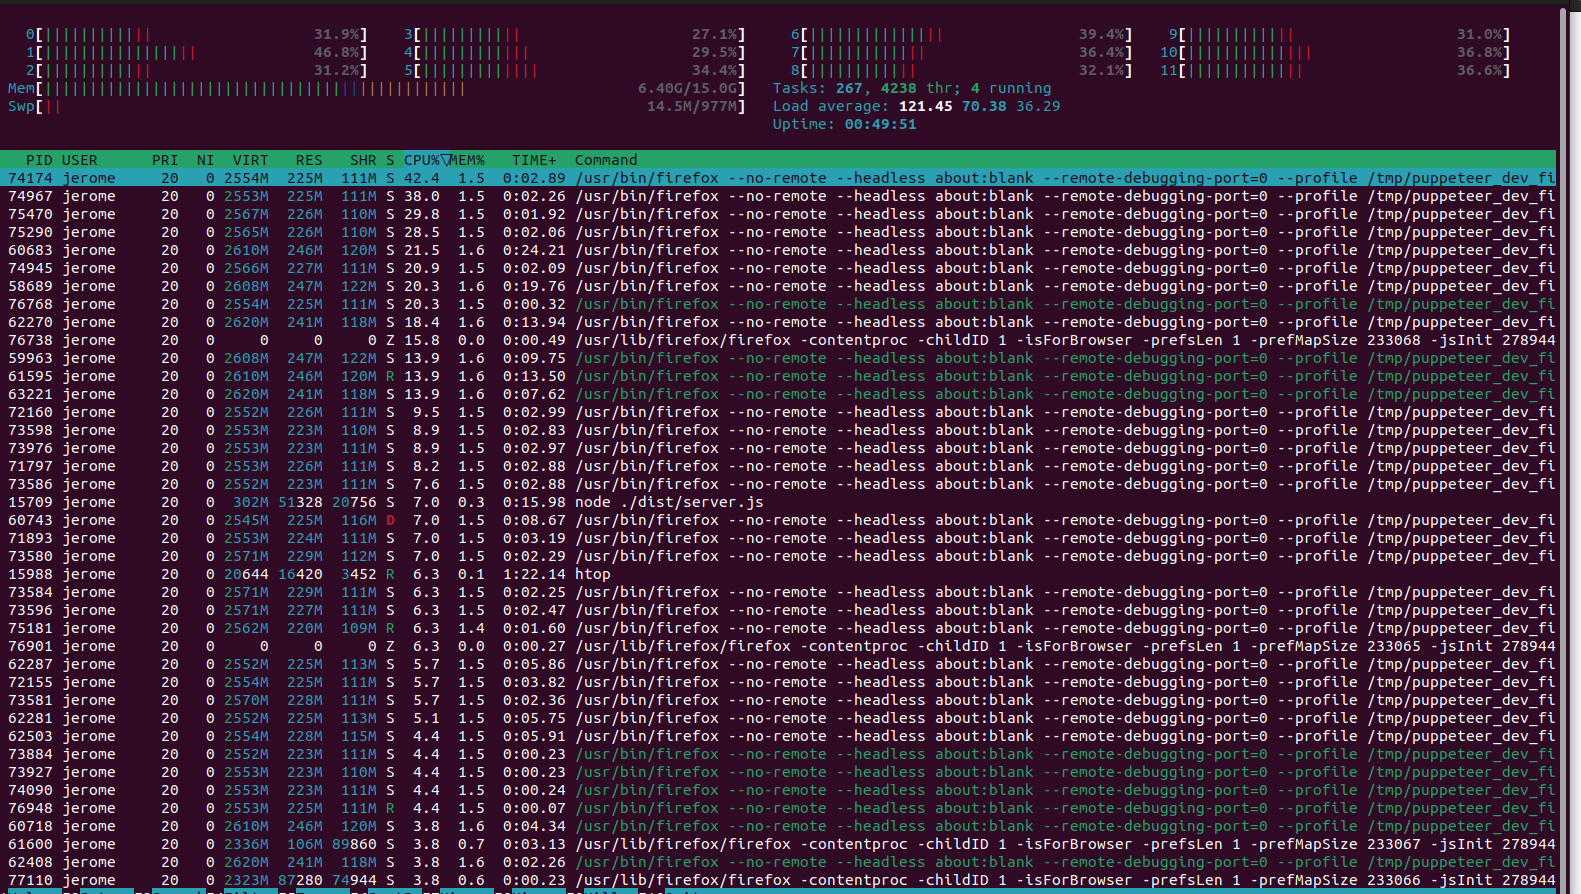Click the NI column header
Image resolution: width=1581 pixels, height=894 pixels.
205,160
